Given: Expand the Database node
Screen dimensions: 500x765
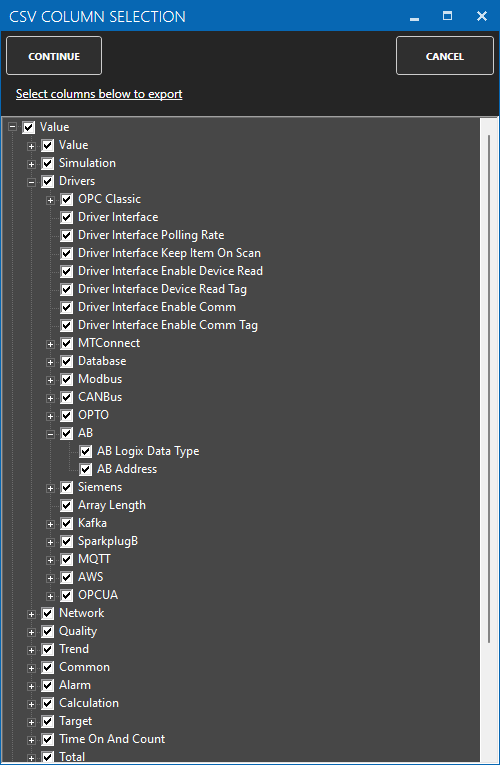Looking at the screenshot, I should pos(50,362).
